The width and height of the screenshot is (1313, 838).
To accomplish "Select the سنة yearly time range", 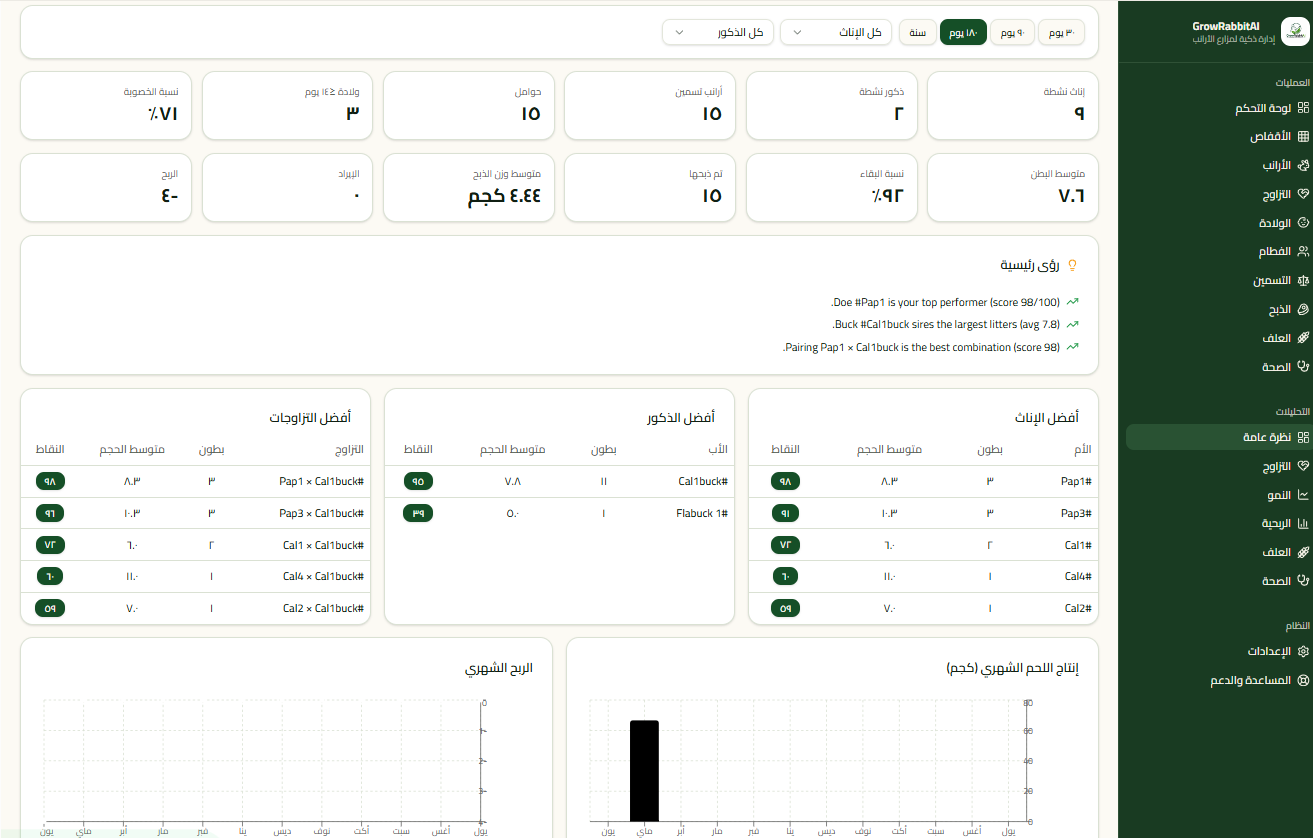I will tap(917, 33).
